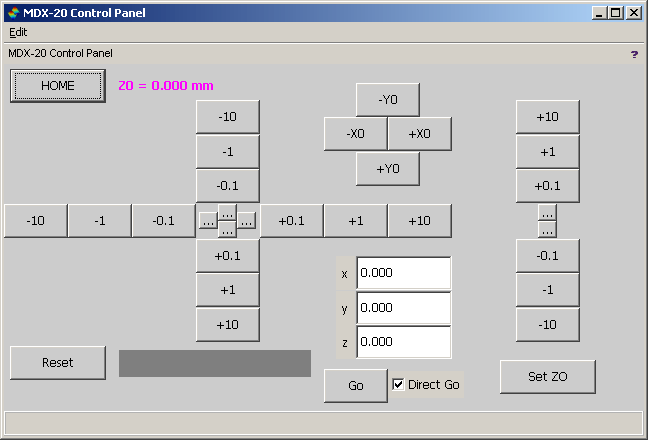Click -0.1 in the center vertical column
The image size is (648, 440).
[x=228, y=186]
